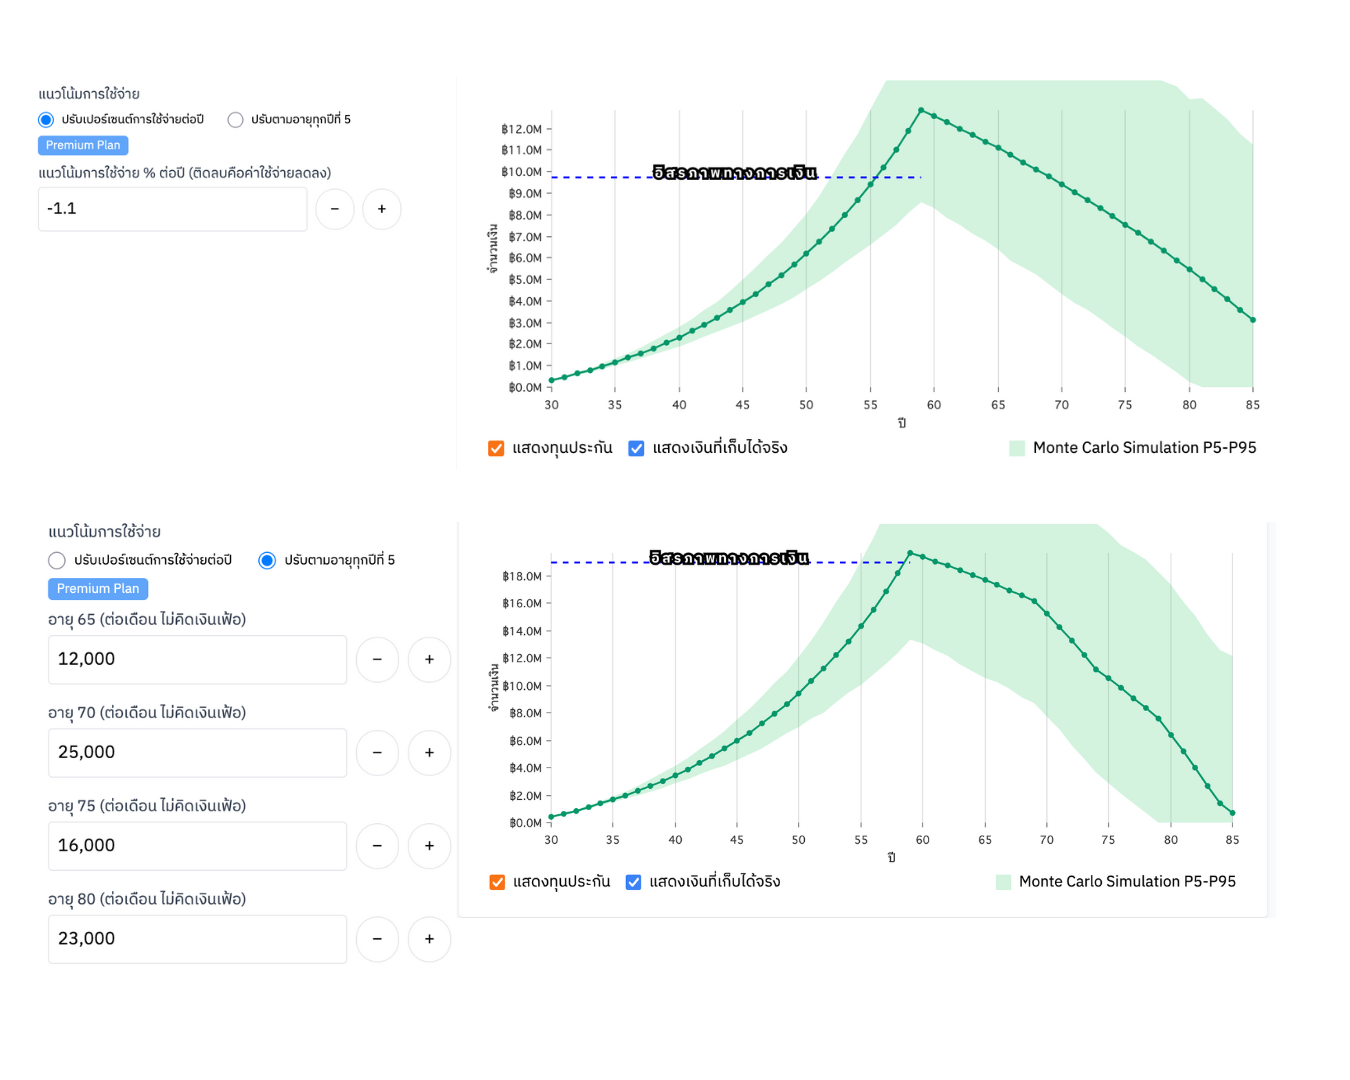The width and height of the screenshot is (1350, 1080).
Task: Select top 'ปรับเปอร์เซนต์การใช้จ่ายต่อปี' radio option
Action: tap(46, 120)
